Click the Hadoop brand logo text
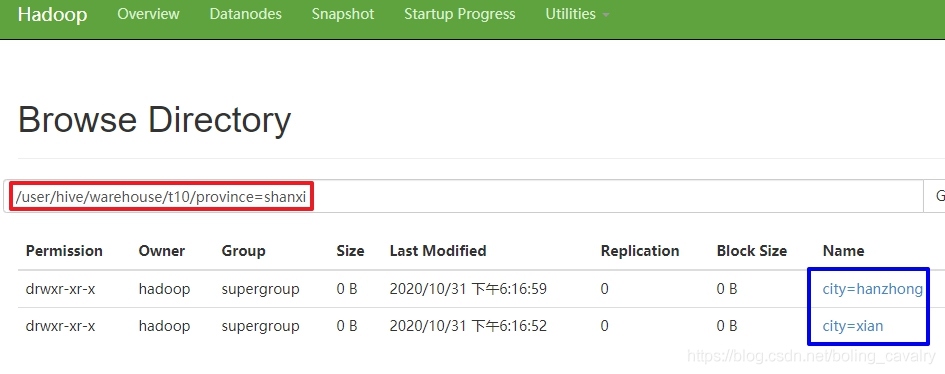The image size is (945, 374). coord(52,14)
